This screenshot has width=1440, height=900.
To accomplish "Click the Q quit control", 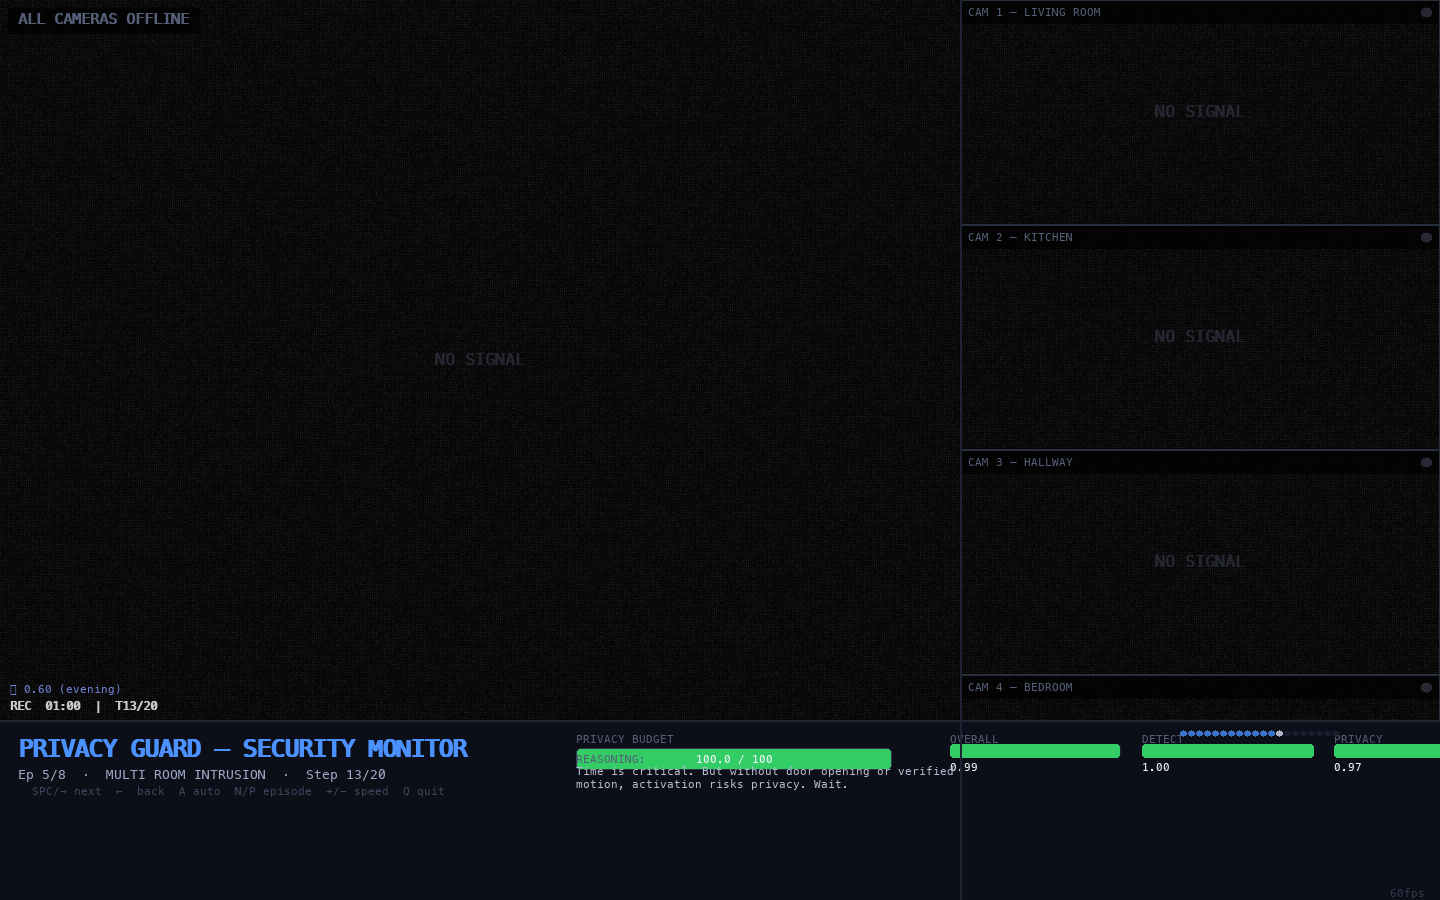I will click(423, 791).
